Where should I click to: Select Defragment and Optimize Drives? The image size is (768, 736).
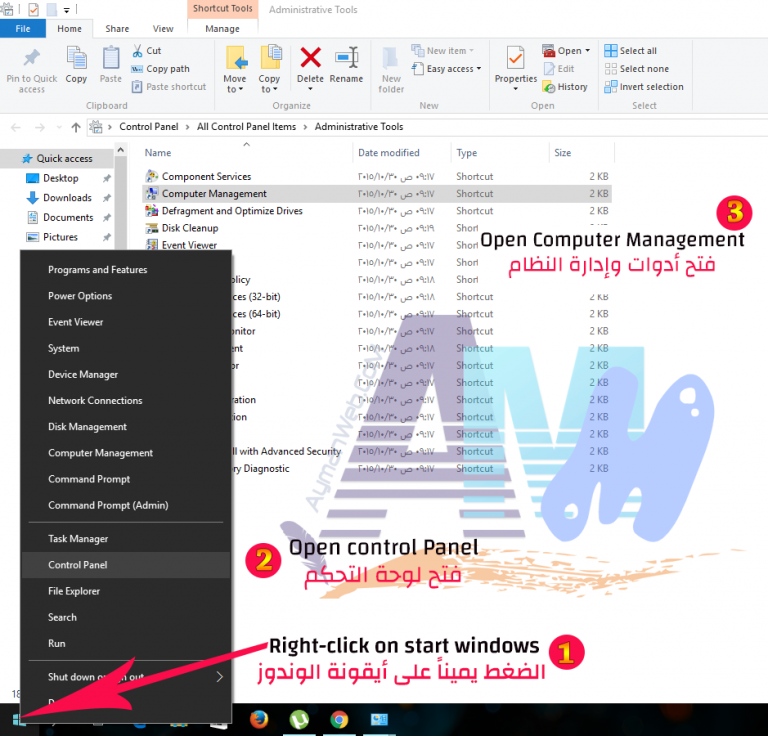pos(232,211)
